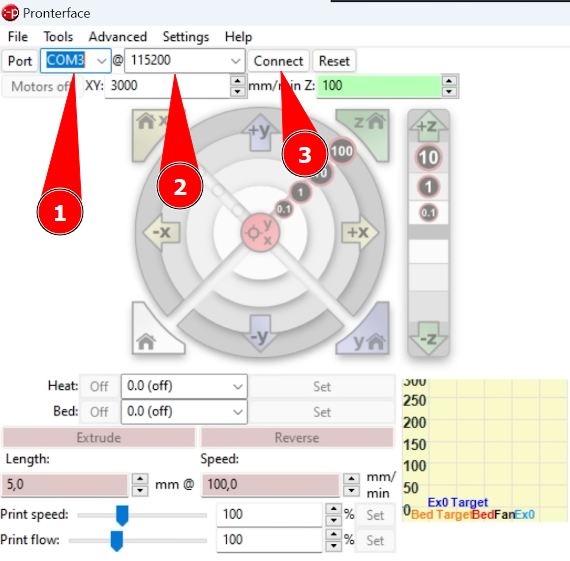Toggle the Heat Off button
Image resolution: width=570 pixels, height=561 pixels.
pyautogui.click(x=99, y=386)
